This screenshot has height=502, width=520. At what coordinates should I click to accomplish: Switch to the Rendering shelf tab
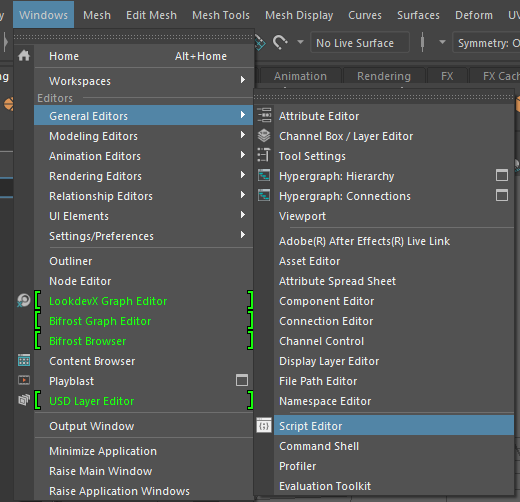click(384, 76)
